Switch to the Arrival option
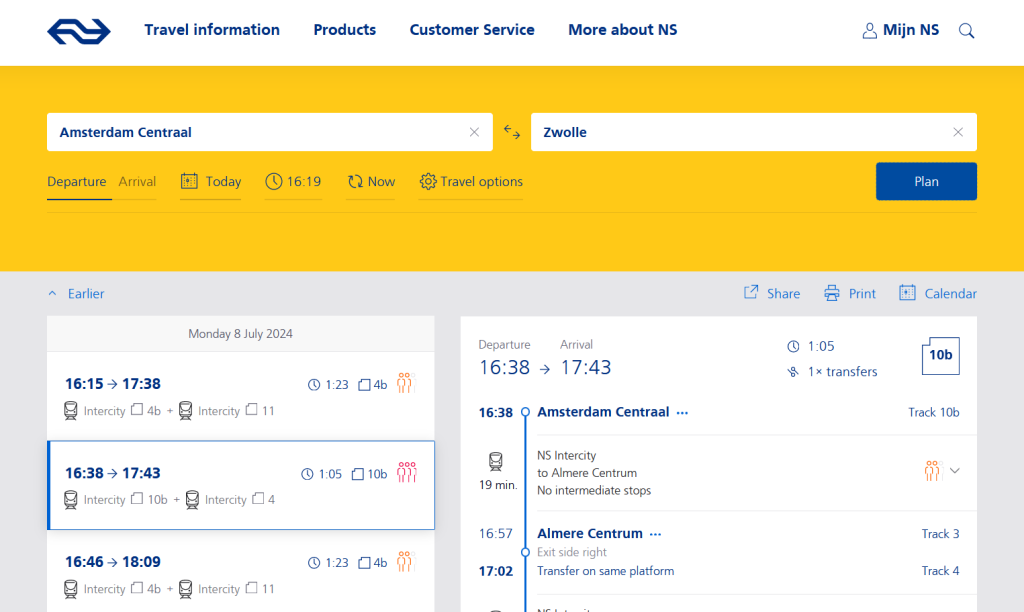 pyautogui.click(x=137, y=182)
